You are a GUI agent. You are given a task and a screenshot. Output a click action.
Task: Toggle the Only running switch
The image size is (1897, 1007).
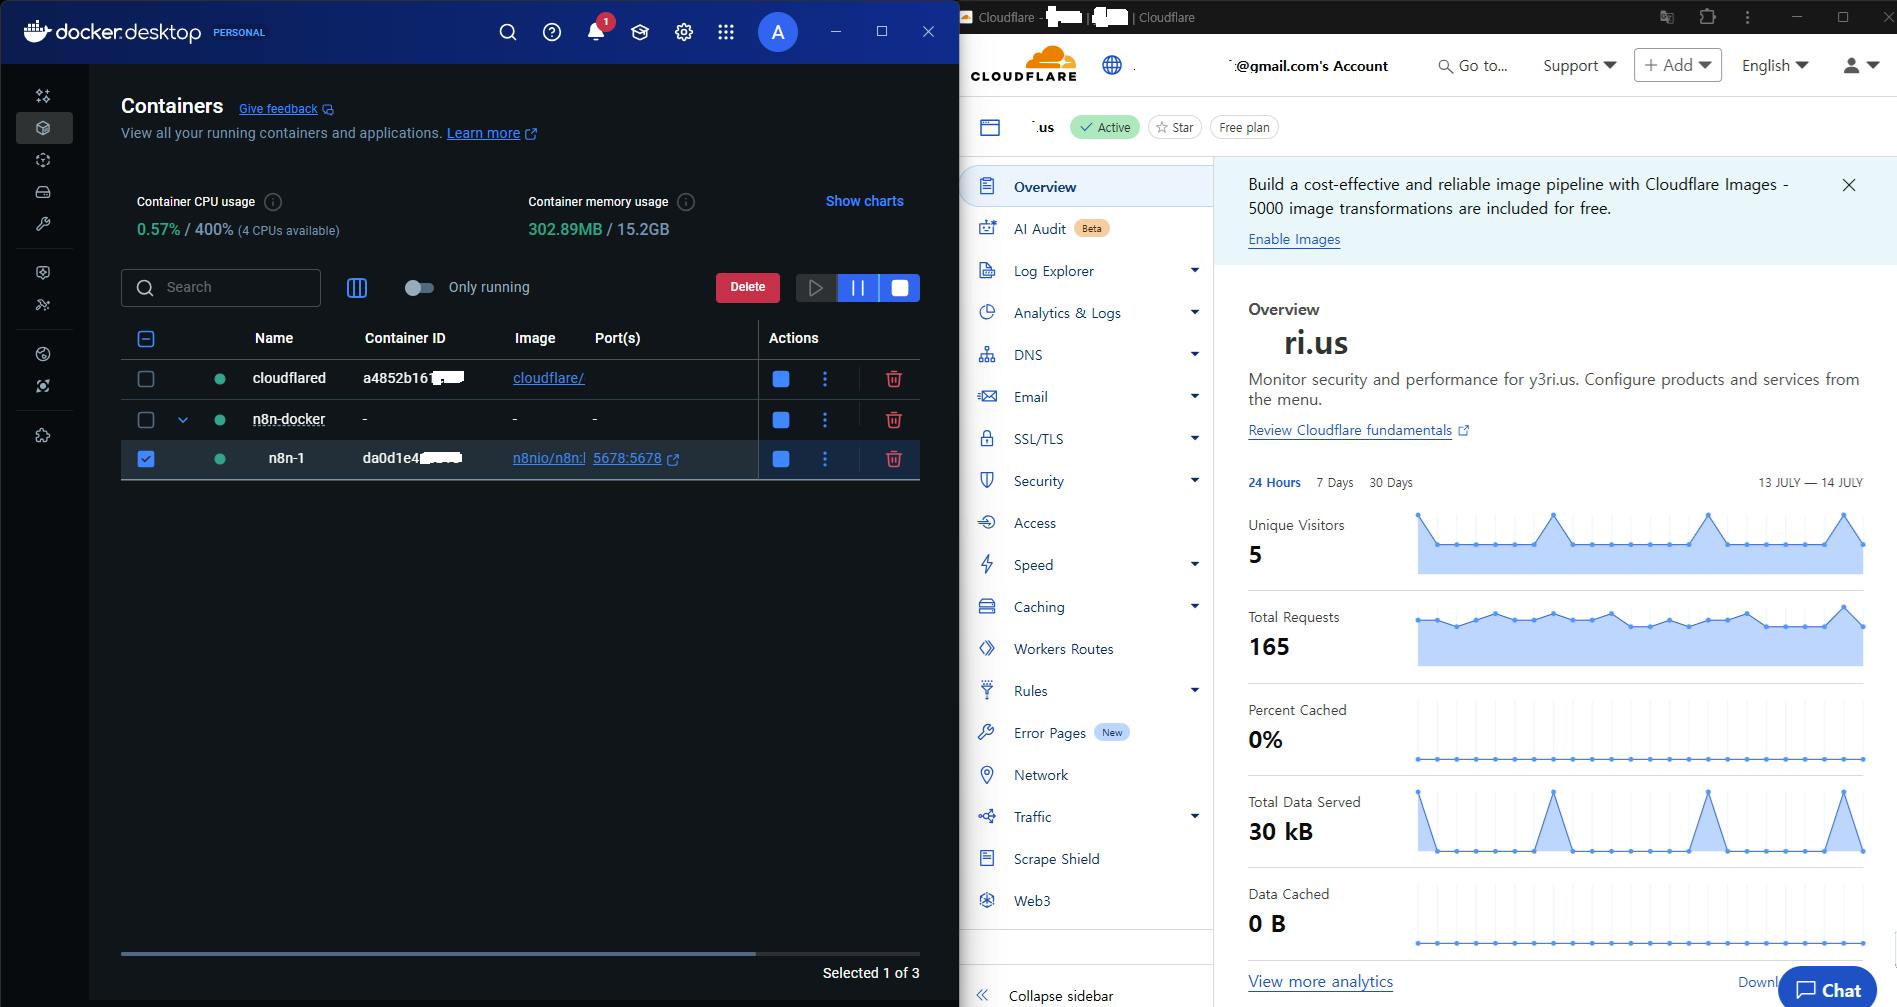tap(419, 288)
